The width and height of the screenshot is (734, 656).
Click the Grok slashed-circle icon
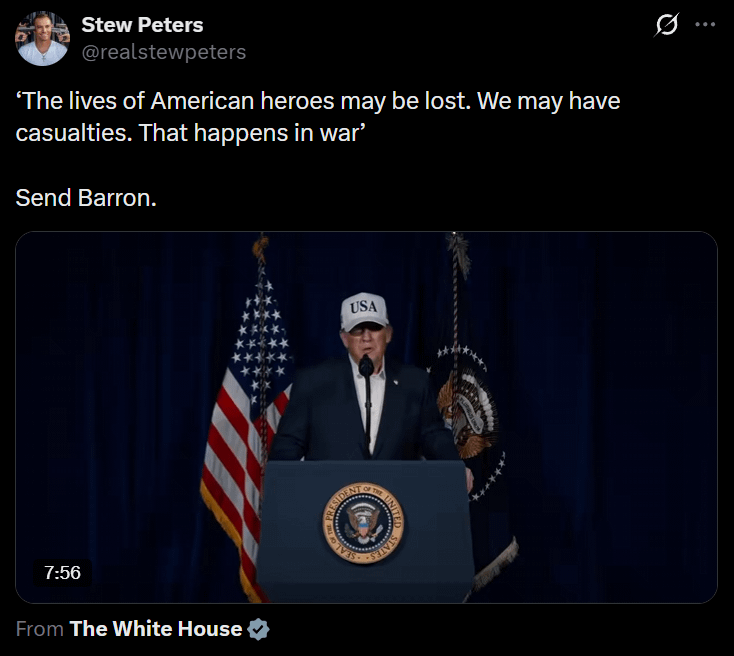664,26
